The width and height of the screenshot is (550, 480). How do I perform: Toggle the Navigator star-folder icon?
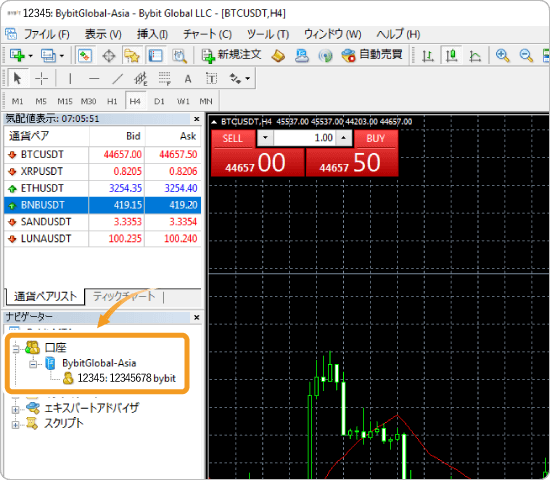click(132, 56)
